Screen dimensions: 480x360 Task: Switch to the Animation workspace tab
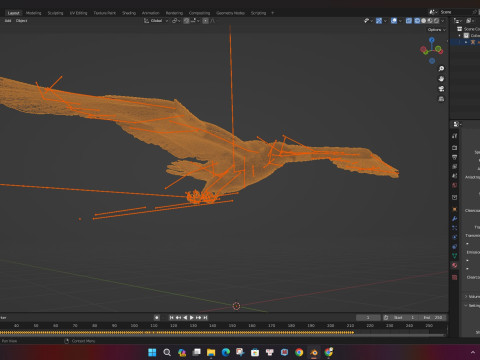tap(151, 13)
